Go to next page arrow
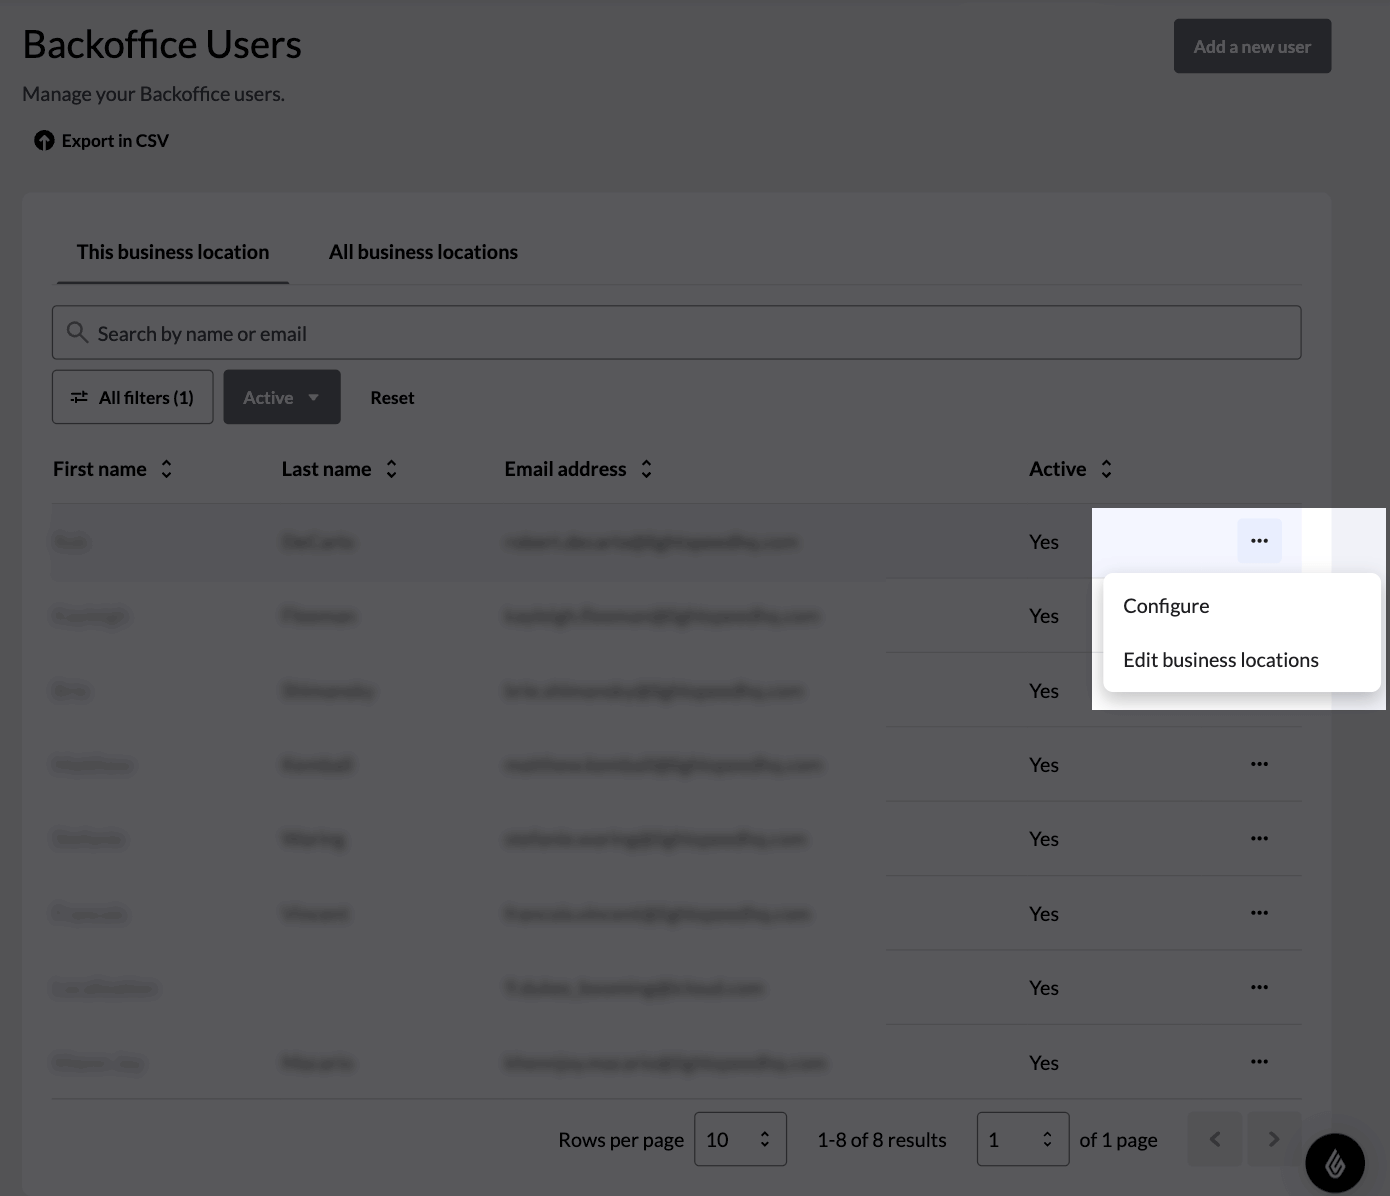This screenshot has width=1390, height=1196. 1273,1139
